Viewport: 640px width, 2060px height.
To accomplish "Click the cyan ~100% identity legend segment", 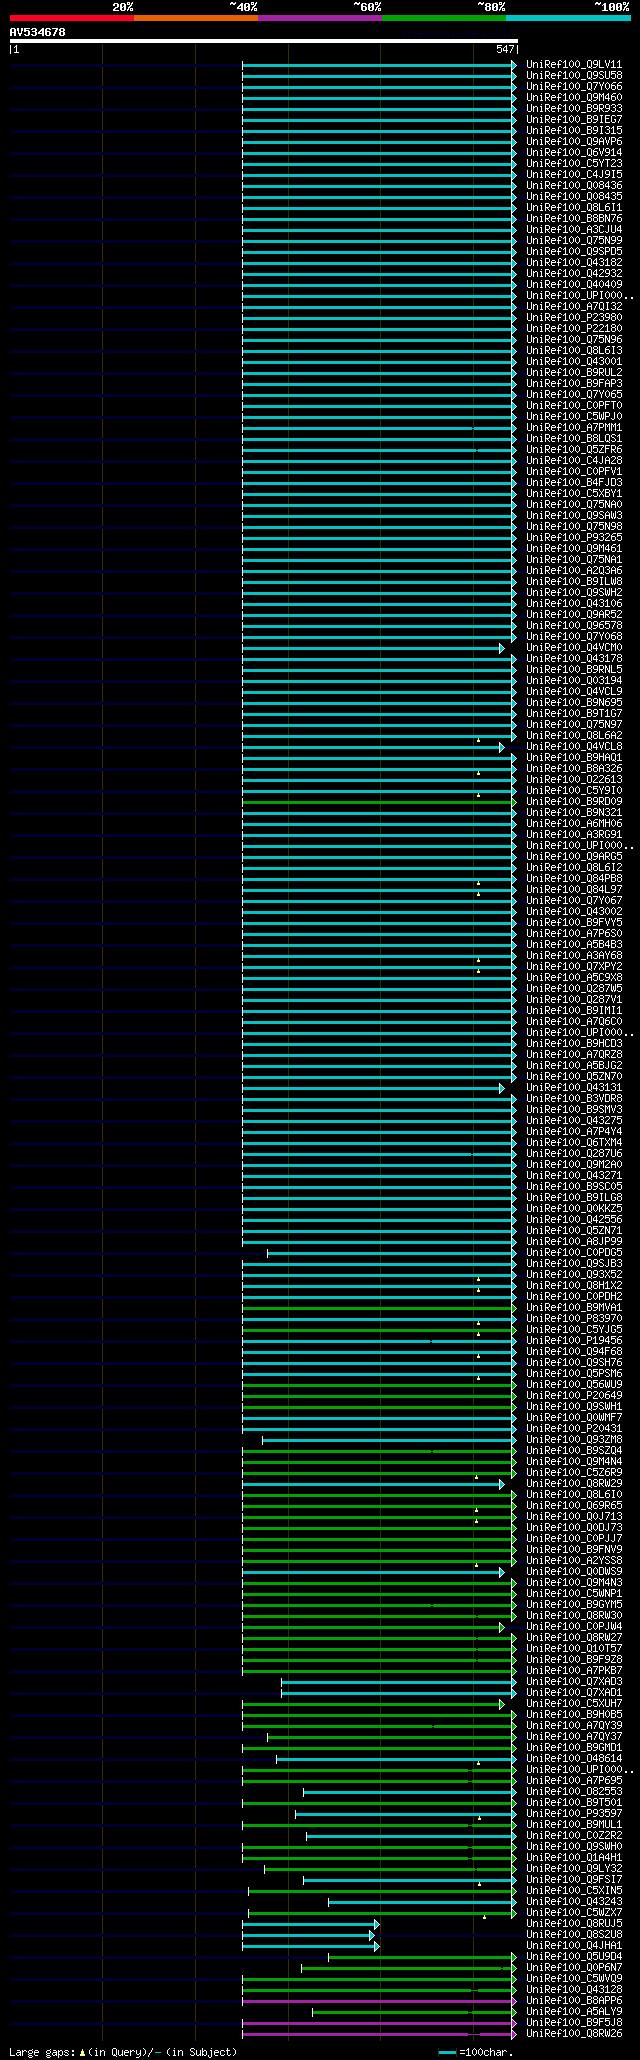I will point(568,18).
